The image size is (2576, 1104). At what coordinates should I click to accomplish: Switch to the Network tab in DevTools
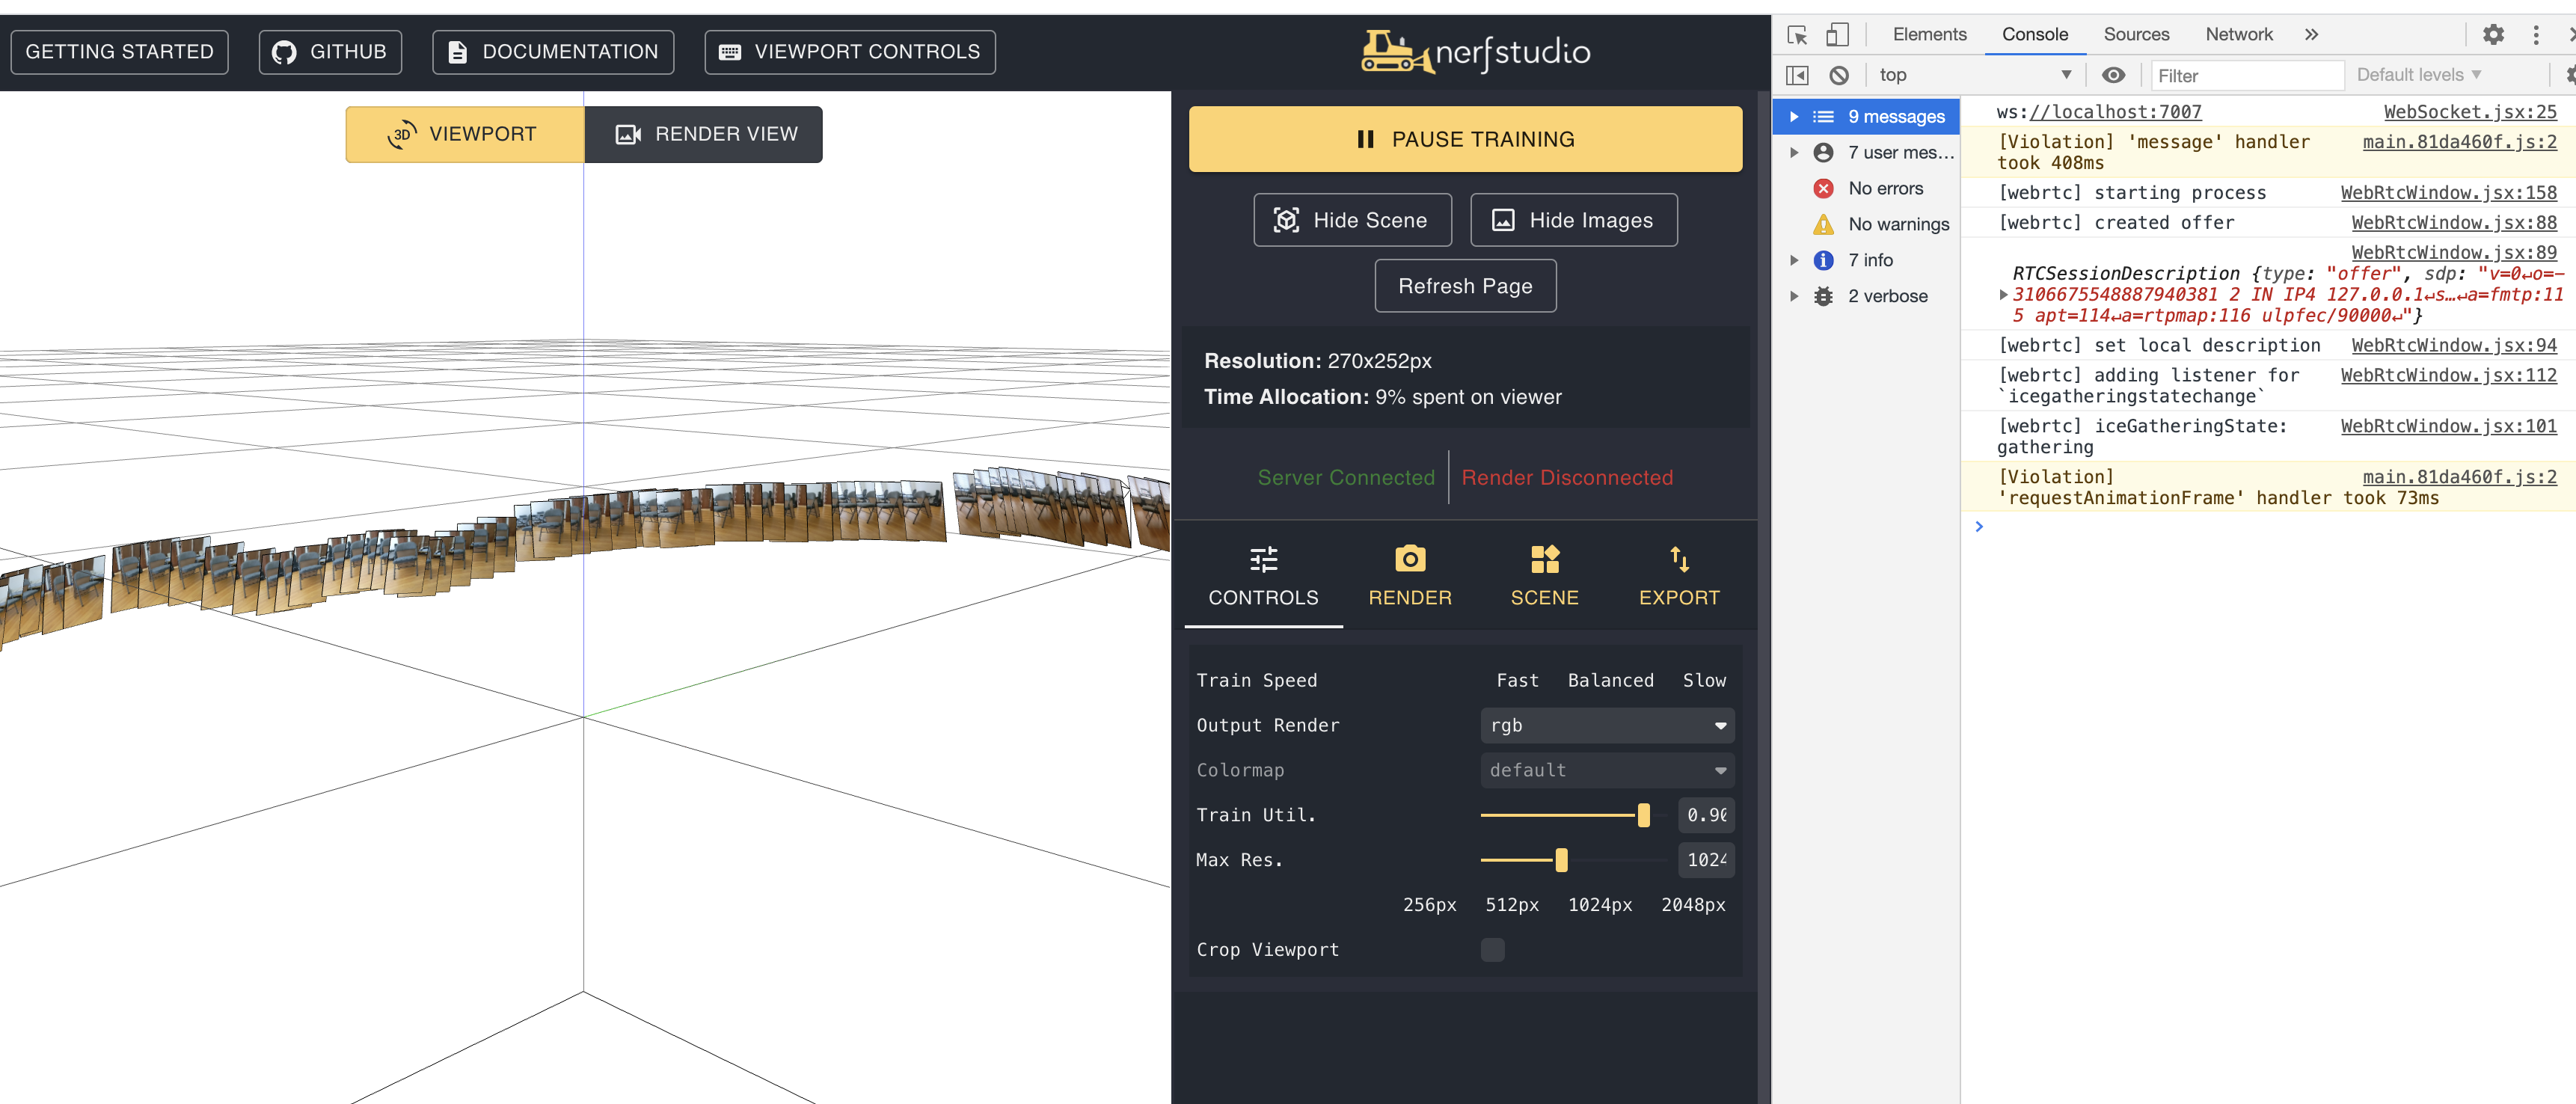point(2238,33)
